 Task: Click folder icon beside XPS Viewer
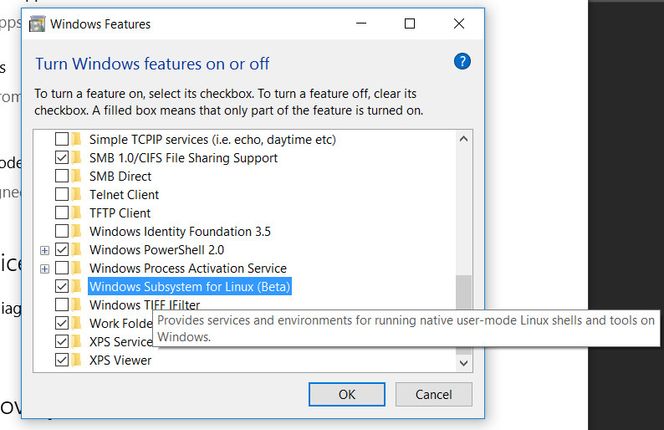[76, 360]
